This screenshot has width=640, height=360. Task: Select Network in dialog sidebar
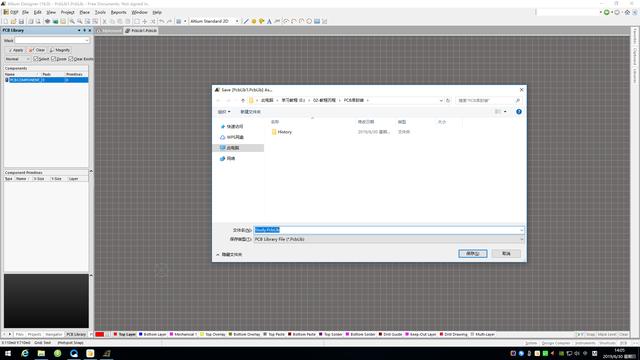(227, 158)
